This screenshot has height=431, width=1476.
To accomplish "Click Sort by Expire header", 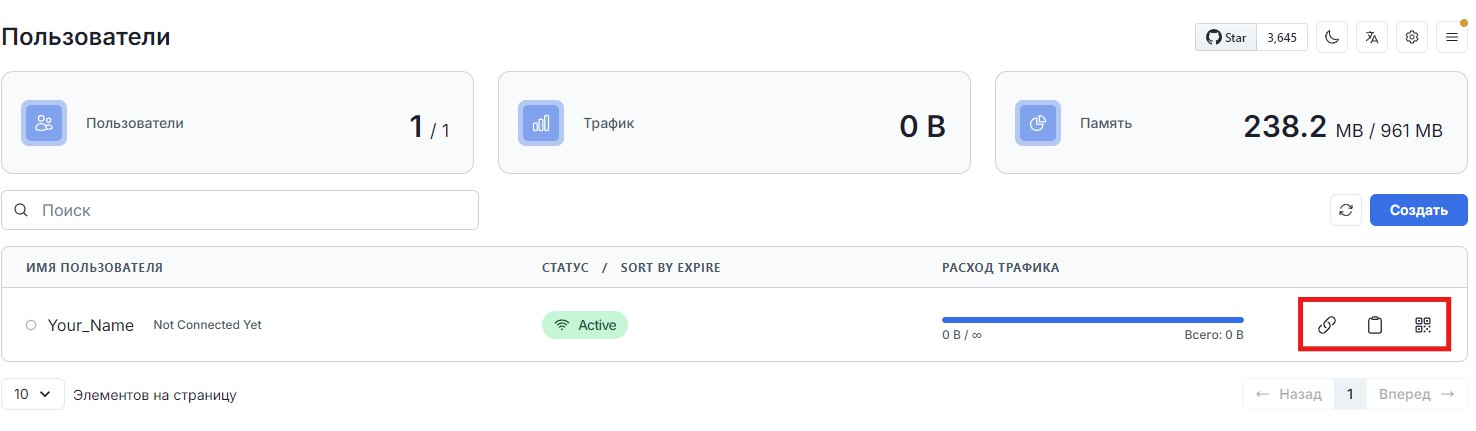I will click(670, 268).
